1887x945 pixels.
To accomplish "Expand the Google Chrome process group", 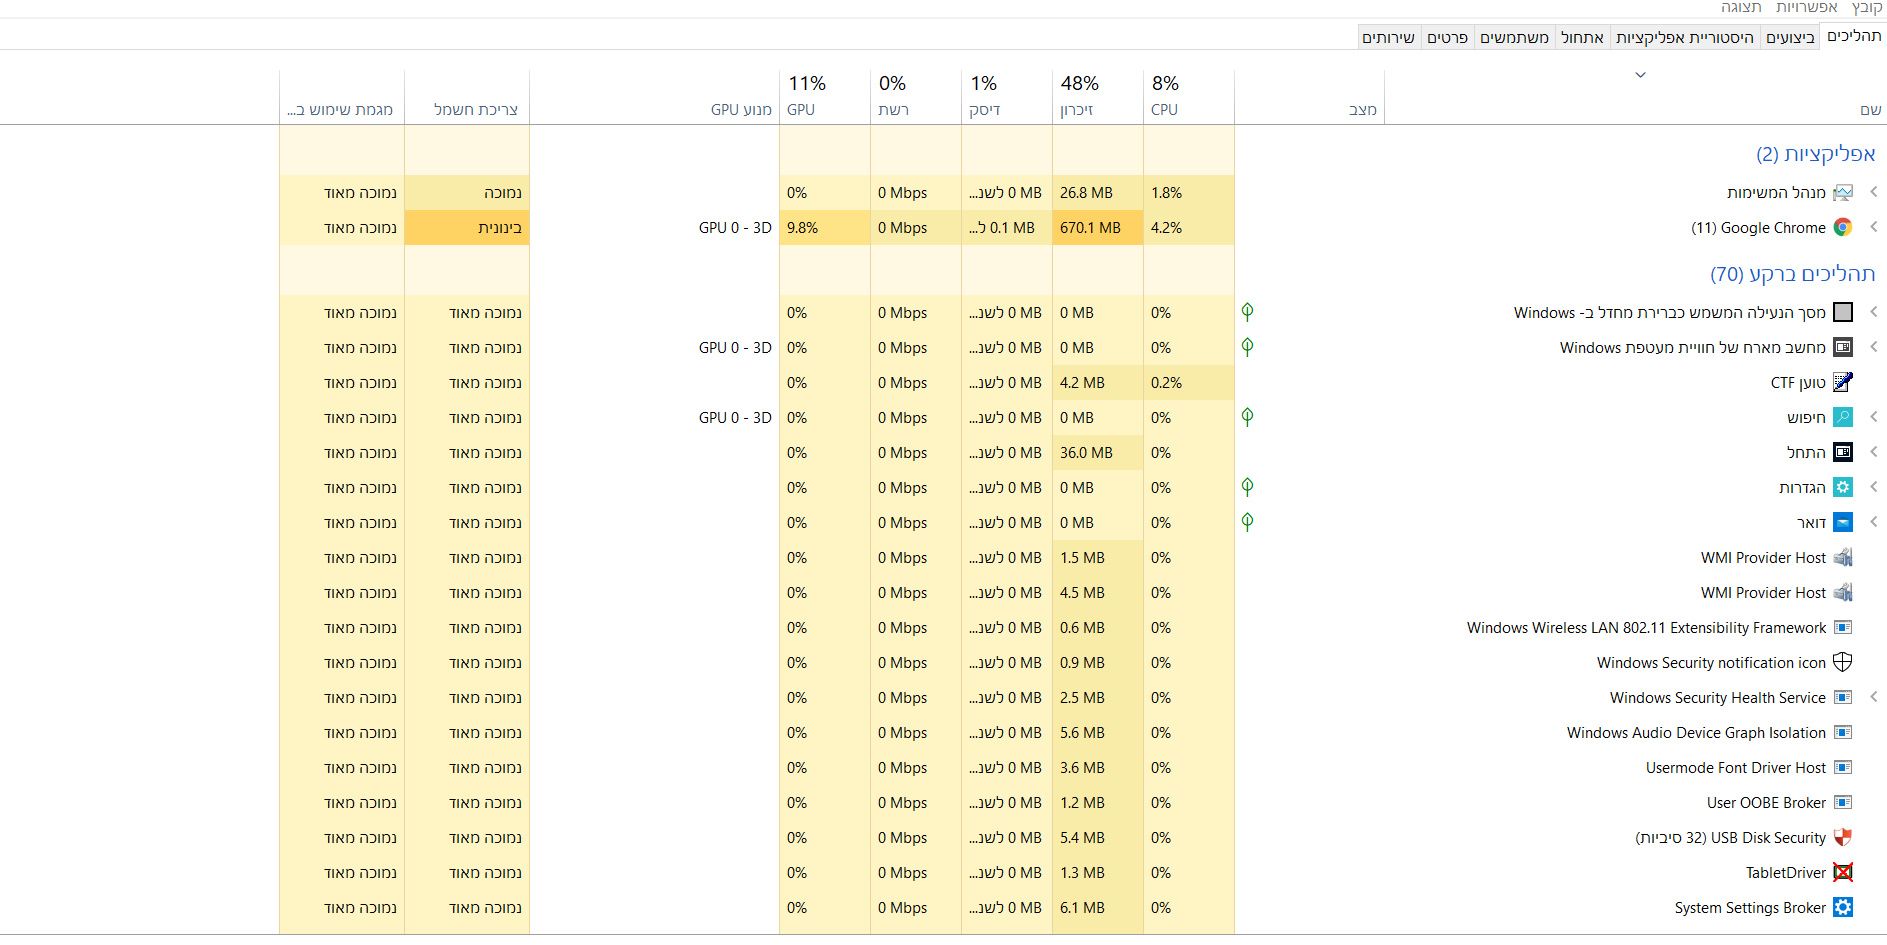I will click(1873, 228).
